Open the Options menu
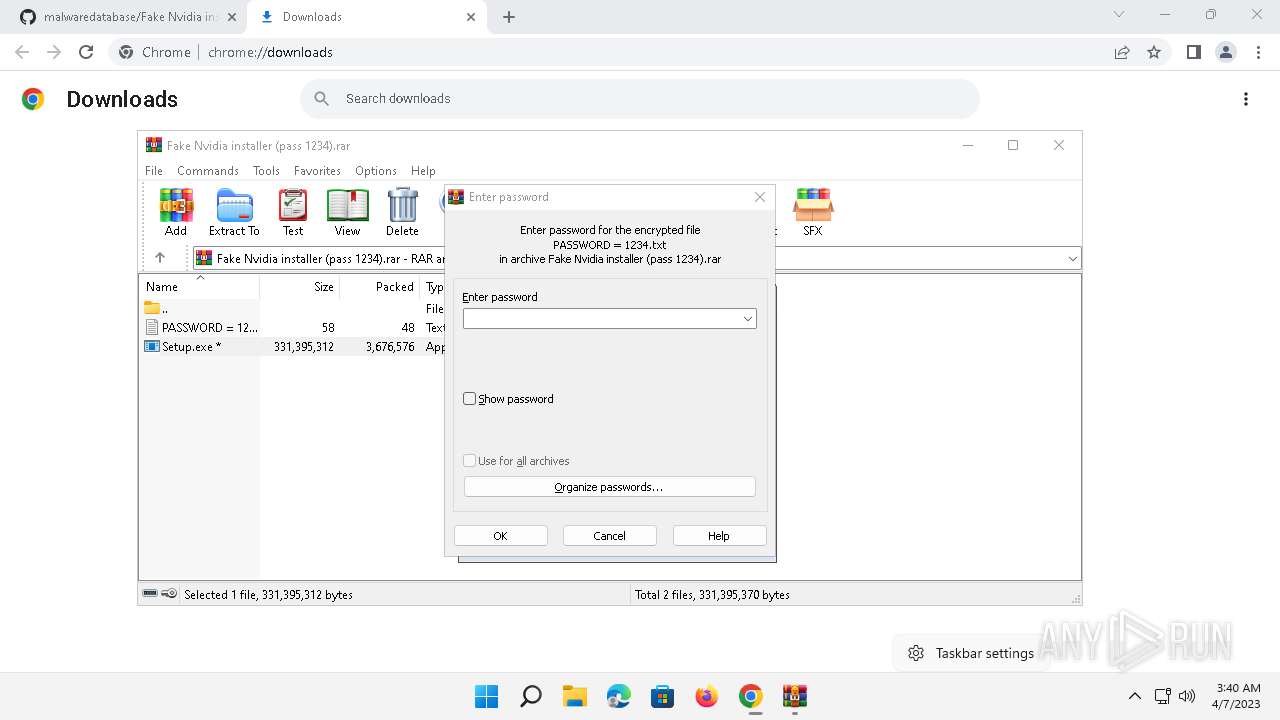 tap(376, 171)
